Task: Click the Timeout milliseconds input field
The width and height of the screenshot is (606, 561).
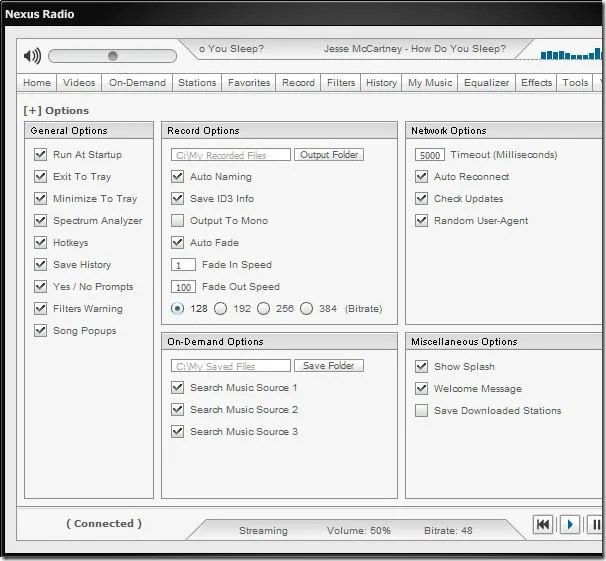Action: pos(430,155)
